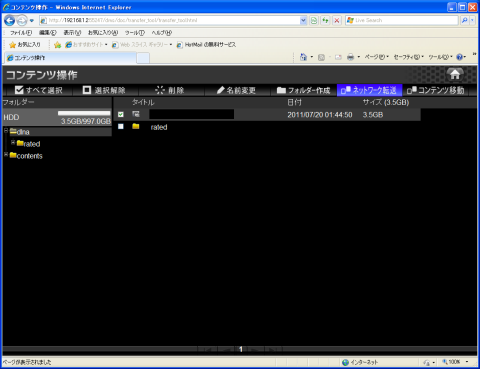Click the add to favorites bar icon
Viewport: 480px width, 369px height.
[57, 45]
